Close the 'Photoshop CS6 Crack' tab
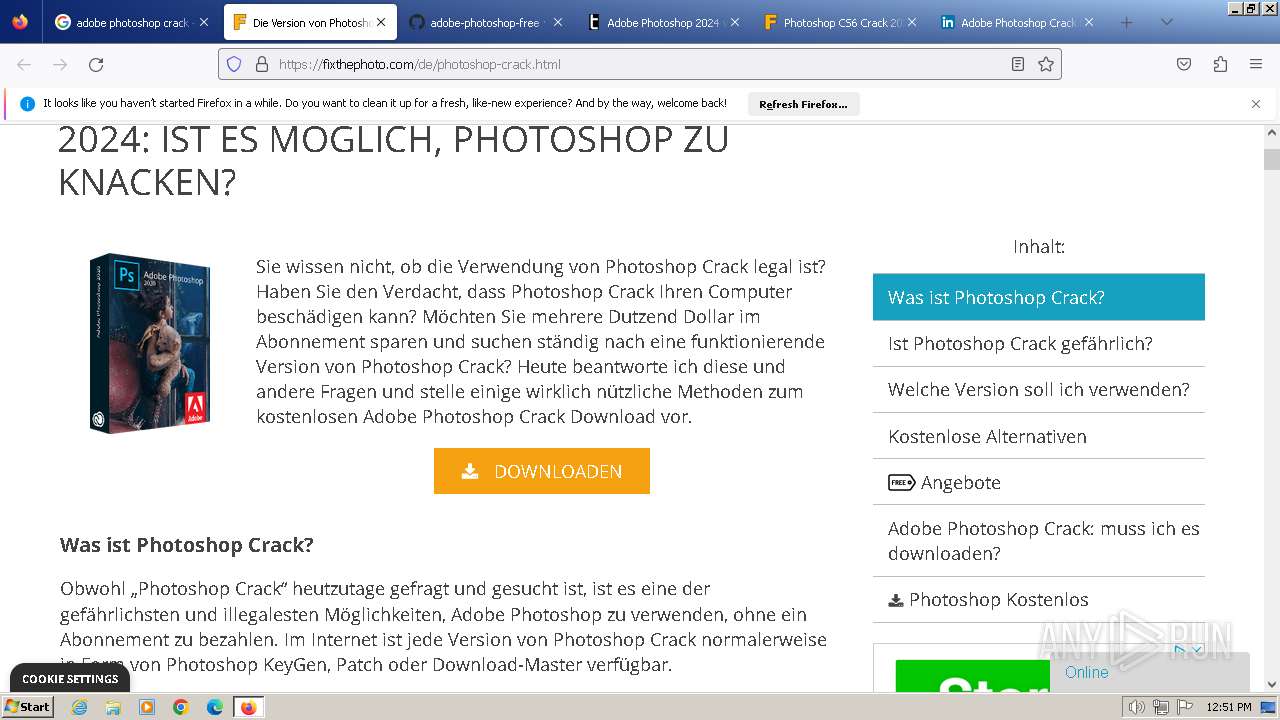This screenshot has width=1280, height=720. 912,22
